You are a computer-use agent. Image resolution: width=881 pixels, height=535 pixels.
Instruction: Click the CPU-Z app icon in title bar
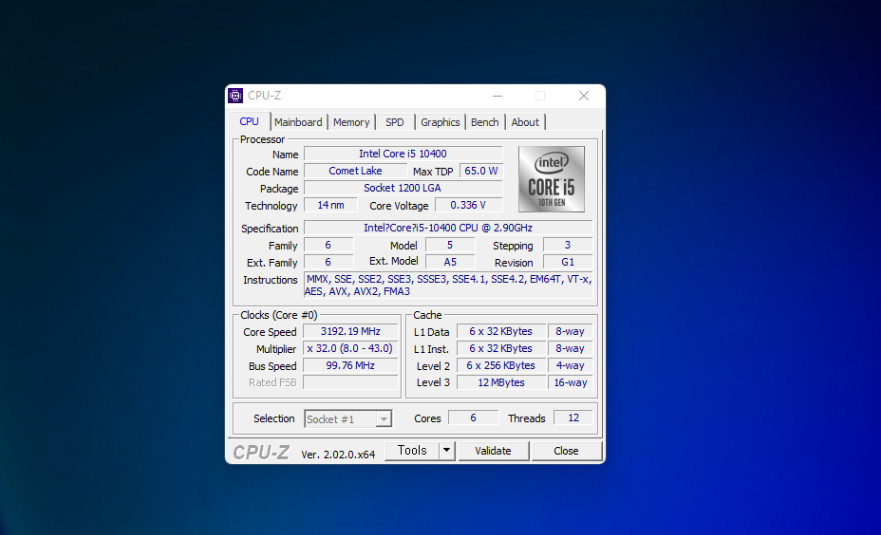[235, 96]
